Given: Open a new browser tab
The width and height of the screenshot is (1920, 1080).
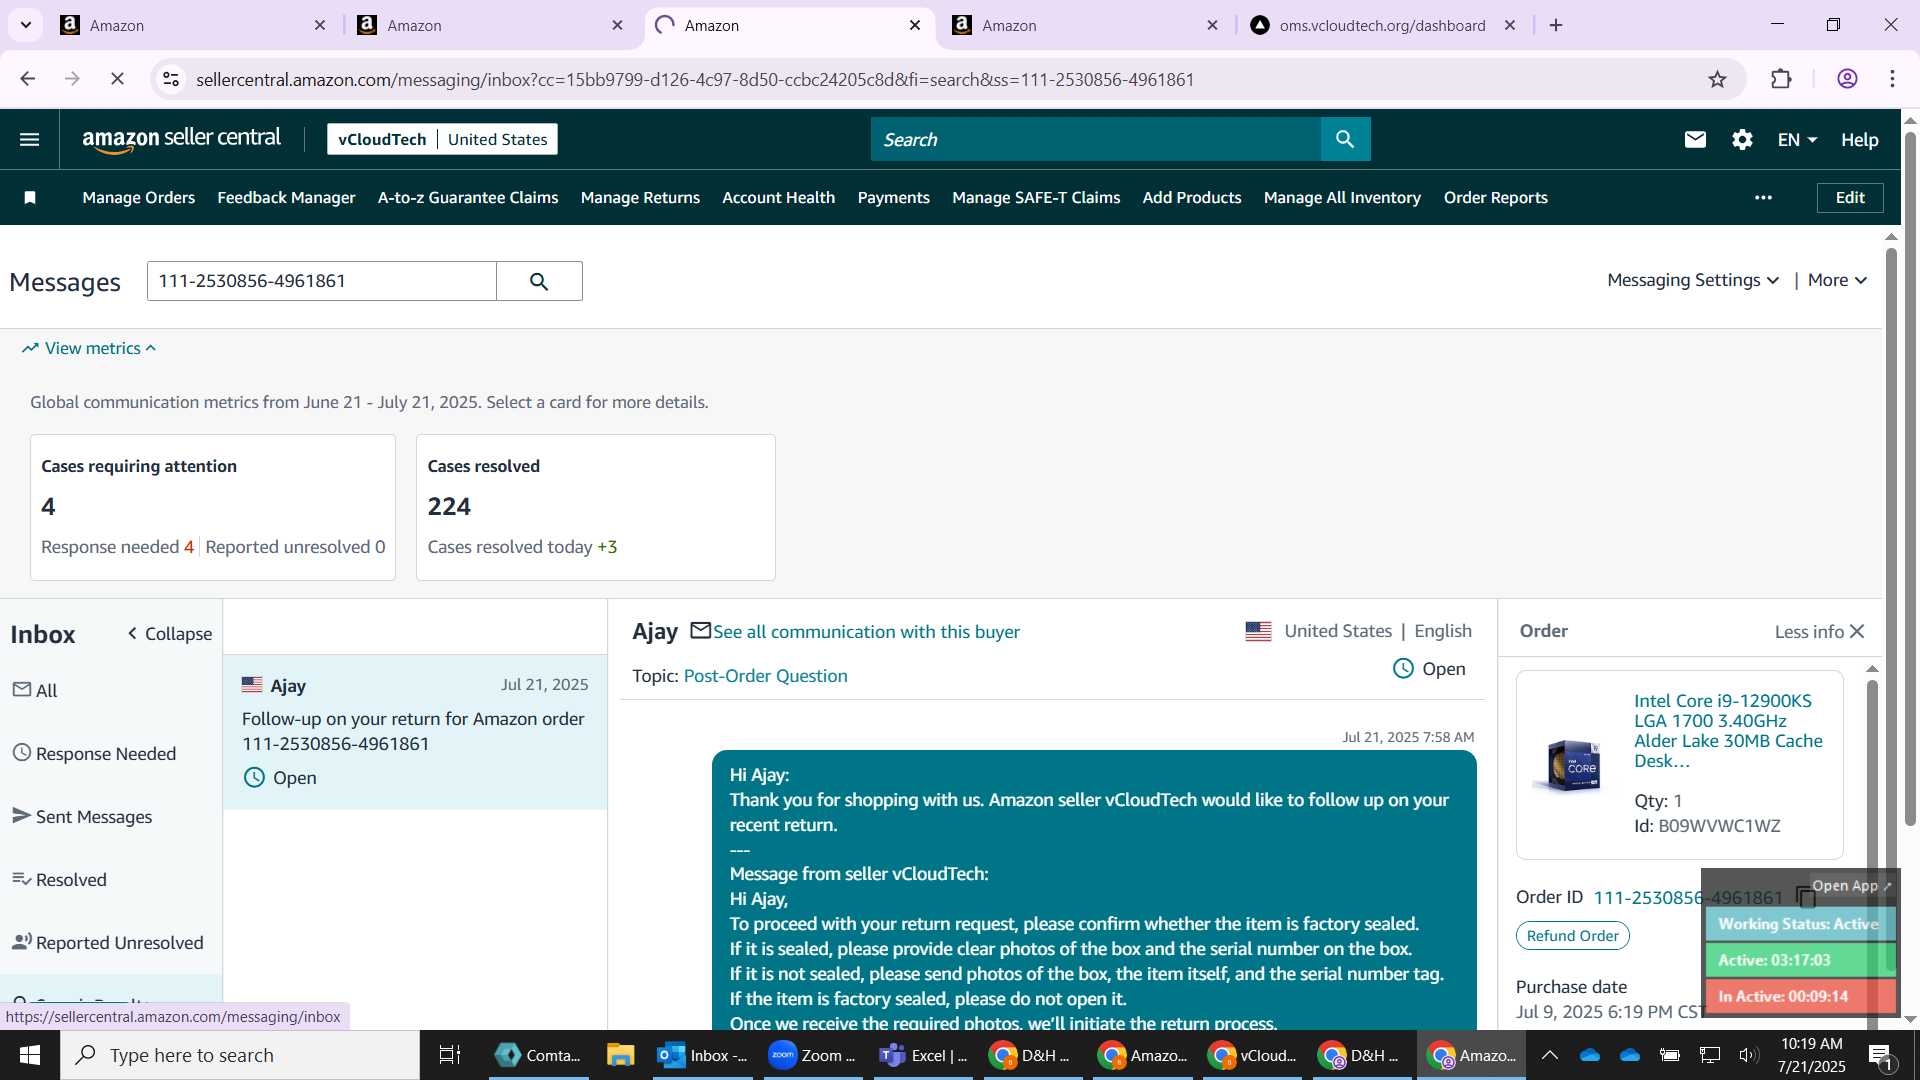Looking at the screenshot, I should click(1556, 25).
